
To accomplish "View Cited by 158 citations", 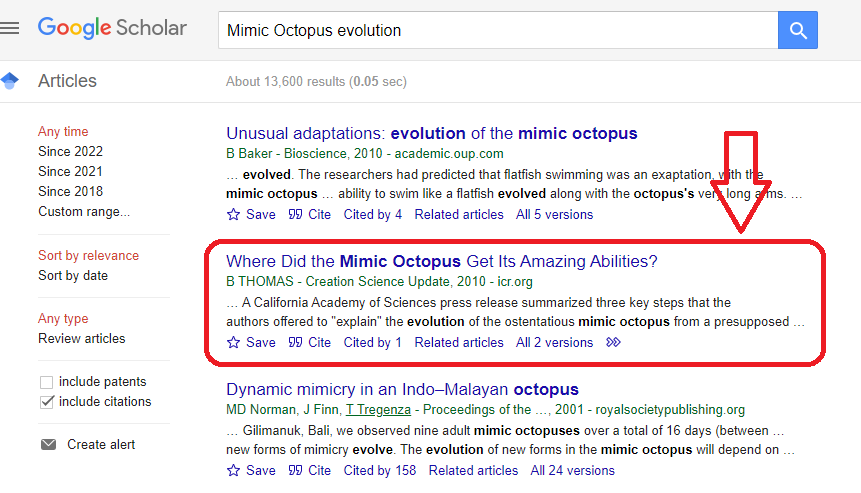I will tap(379, 470).
